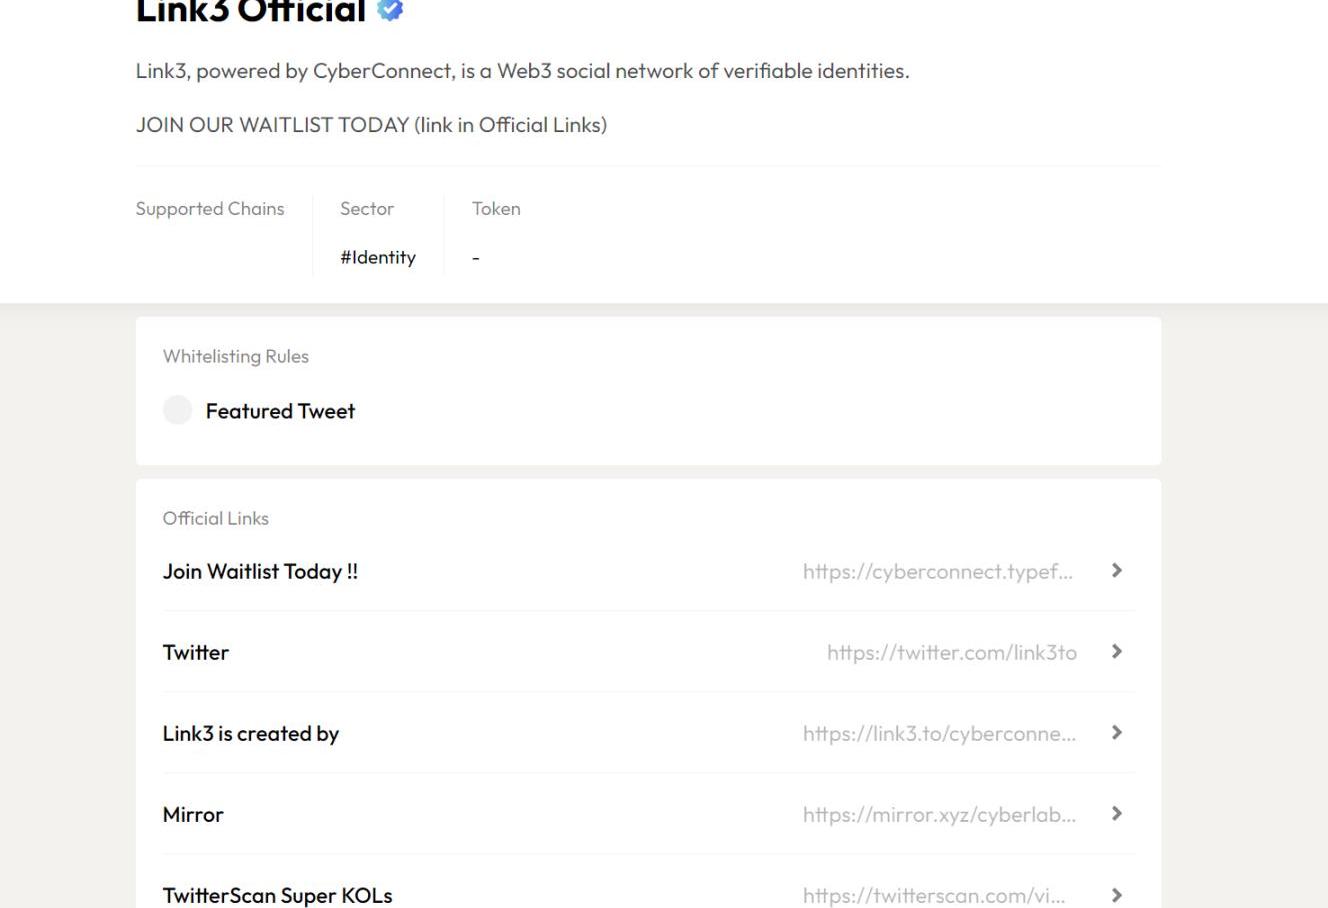Select the Twitter official link label
The image size is (1328, 908).
[x=196, y=653]
